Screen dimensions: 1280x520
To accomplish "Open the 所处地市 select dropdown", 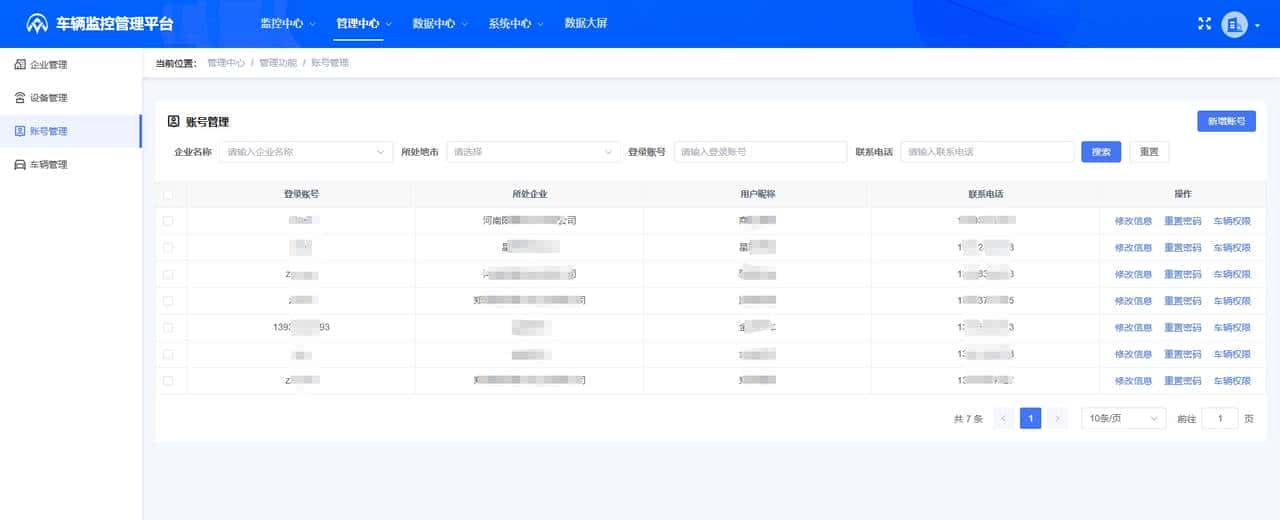I will pos(533,152).
